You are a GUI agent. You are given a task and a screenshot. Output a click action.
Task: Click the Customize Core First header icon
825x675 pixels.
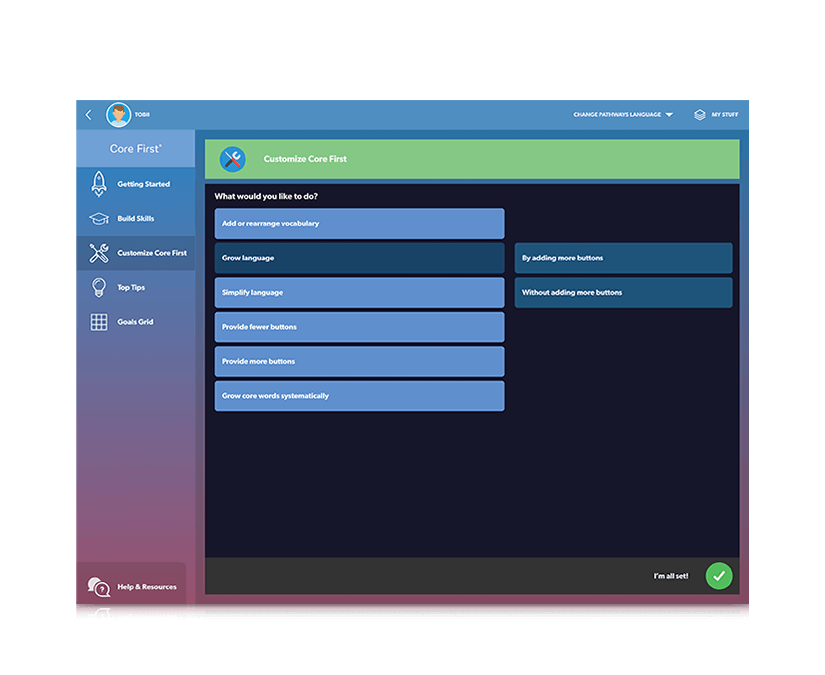pos(233,158)
